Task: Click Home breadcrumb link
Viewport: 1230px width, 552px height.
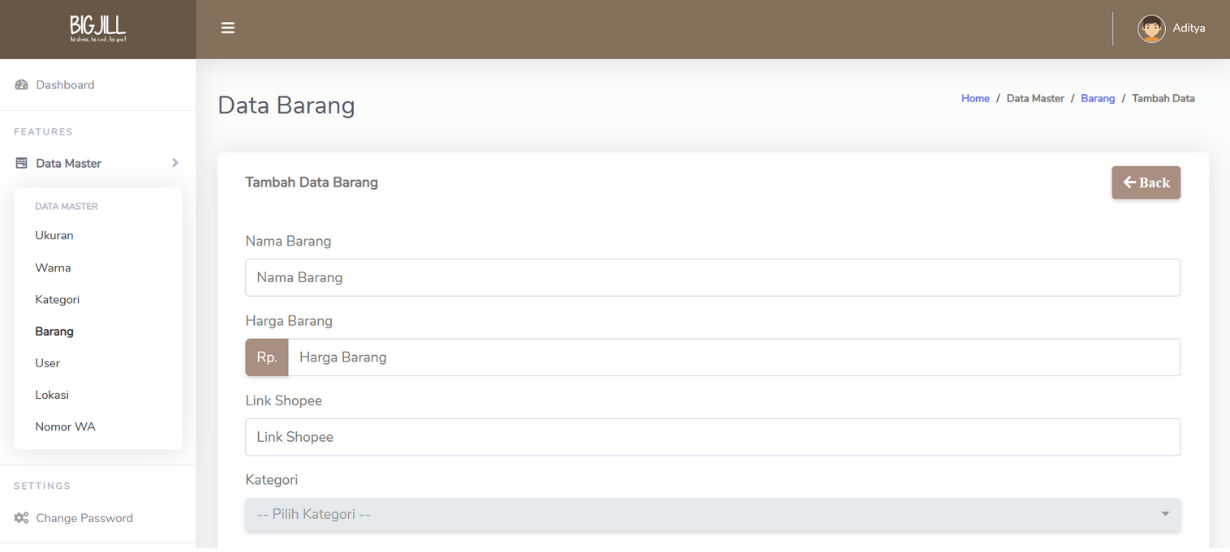Action: point(975,98)
